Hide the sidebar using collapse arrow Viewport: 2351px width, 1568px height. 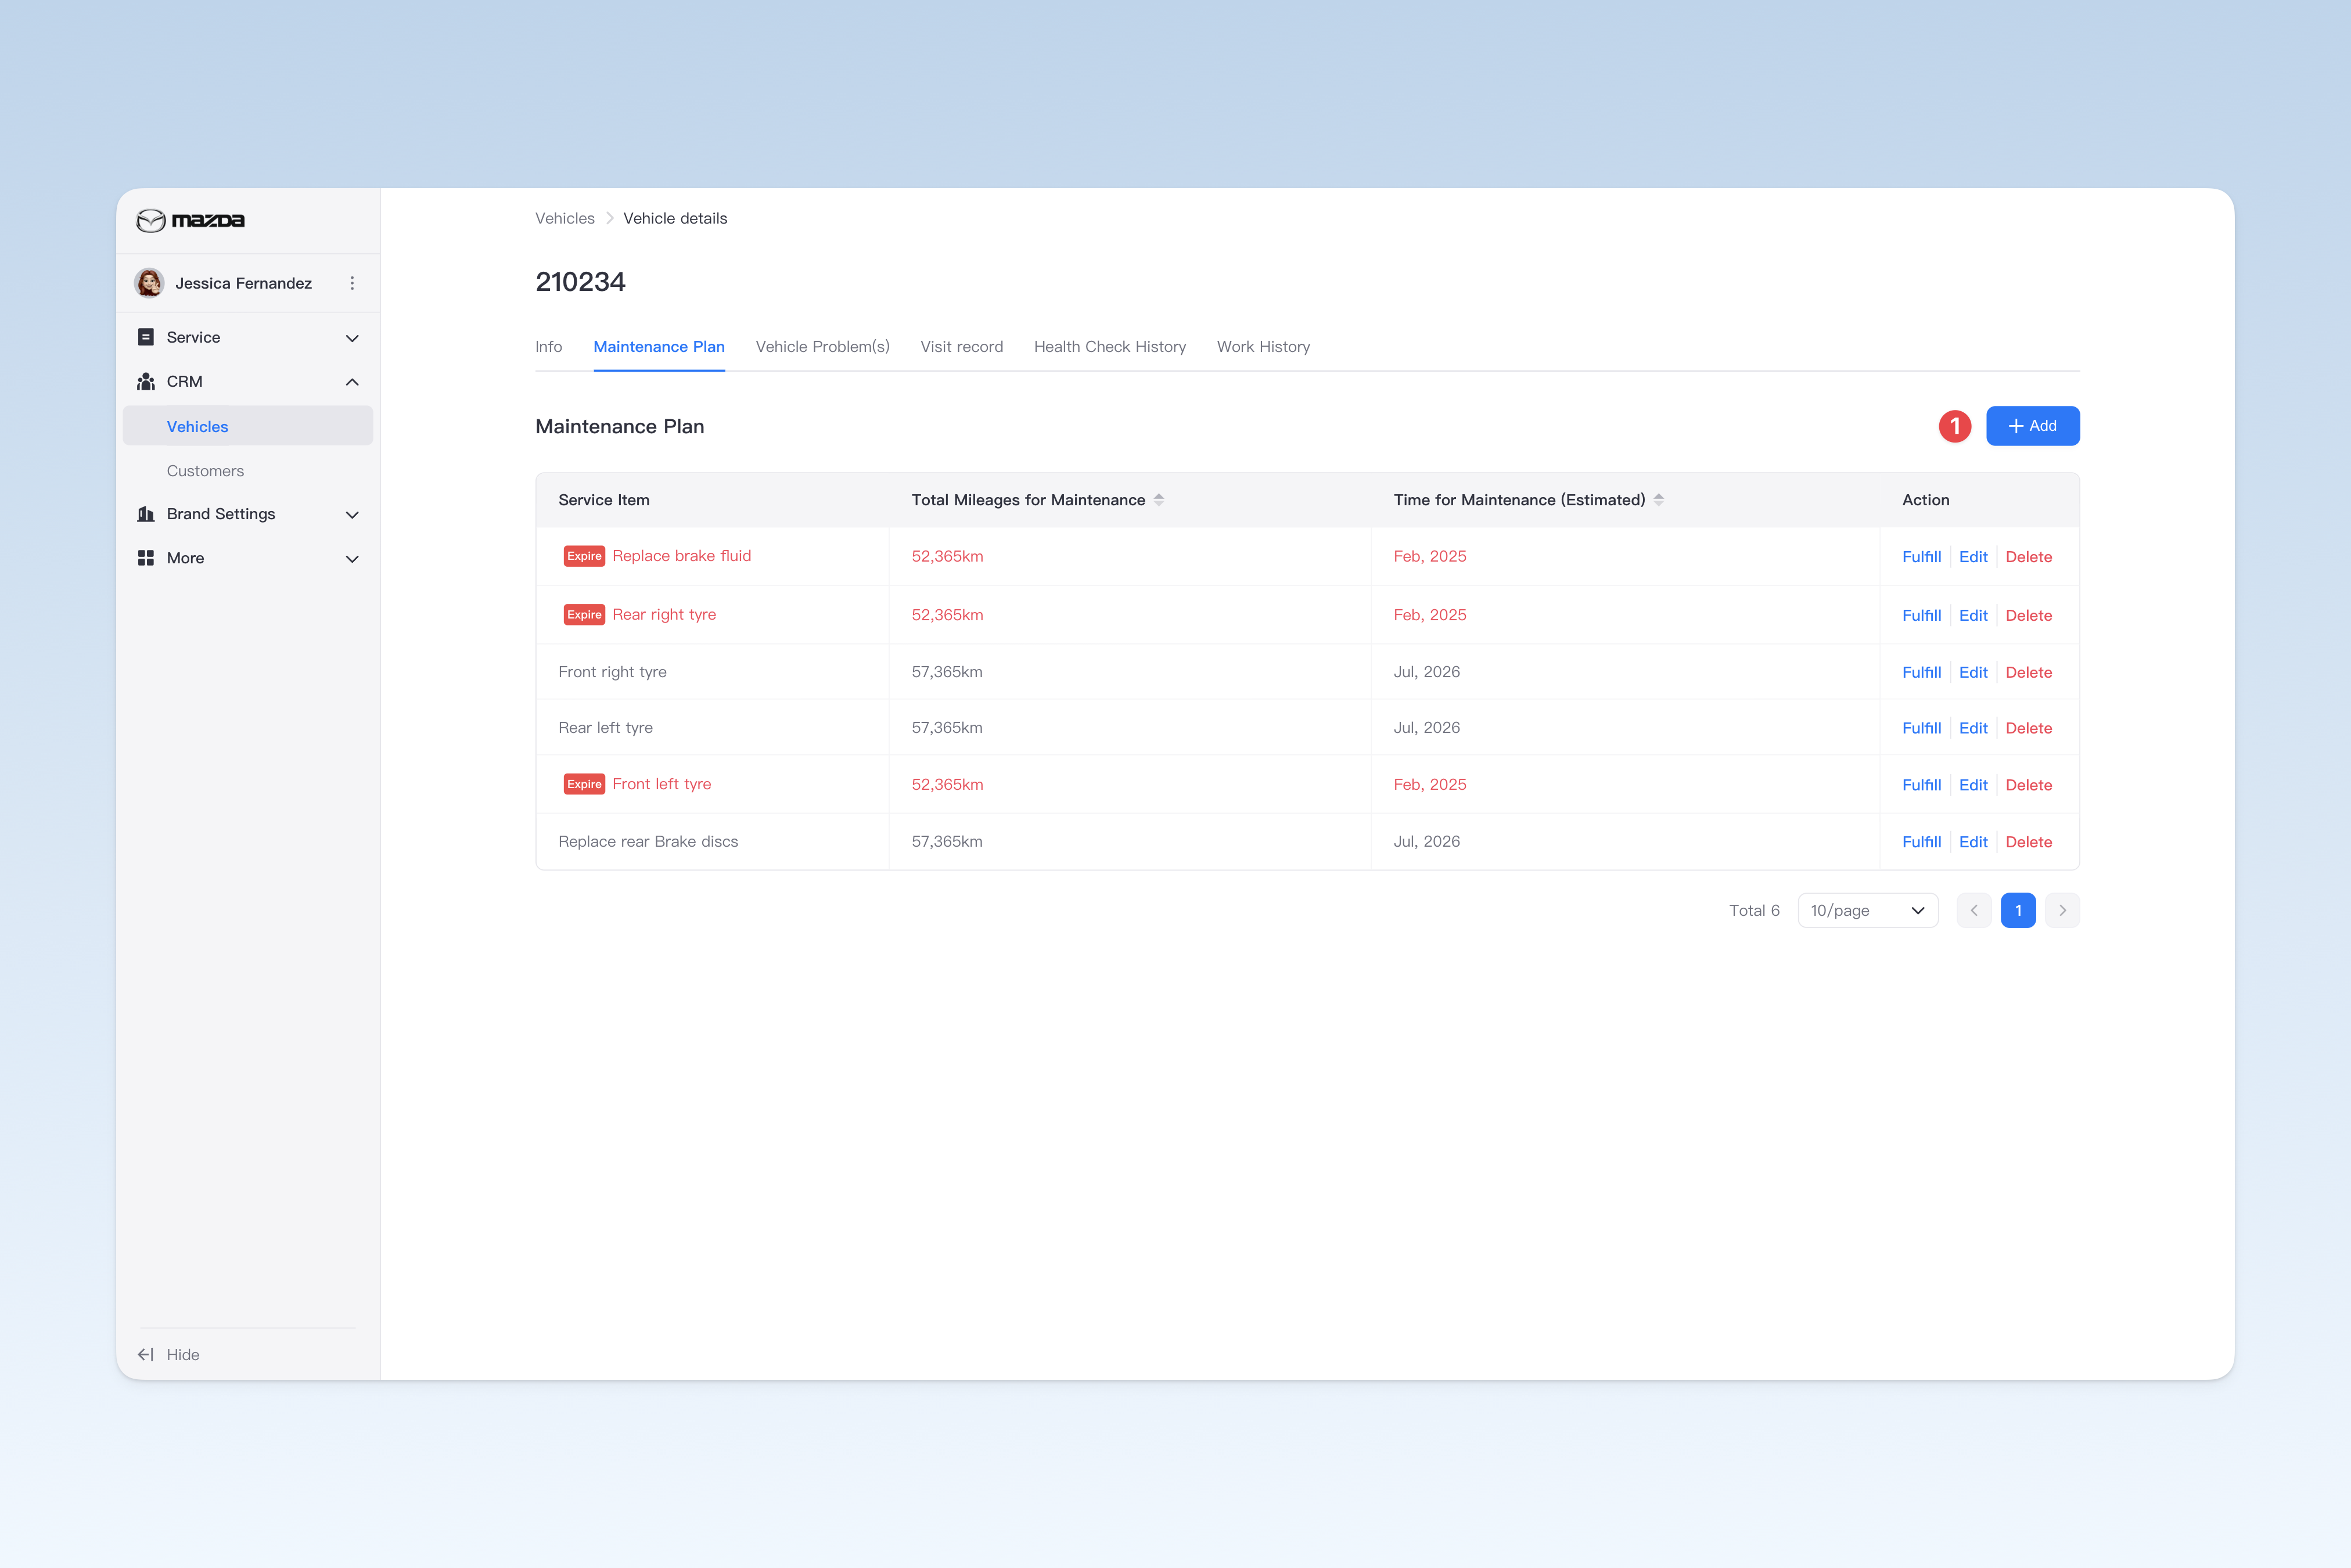146,1354
